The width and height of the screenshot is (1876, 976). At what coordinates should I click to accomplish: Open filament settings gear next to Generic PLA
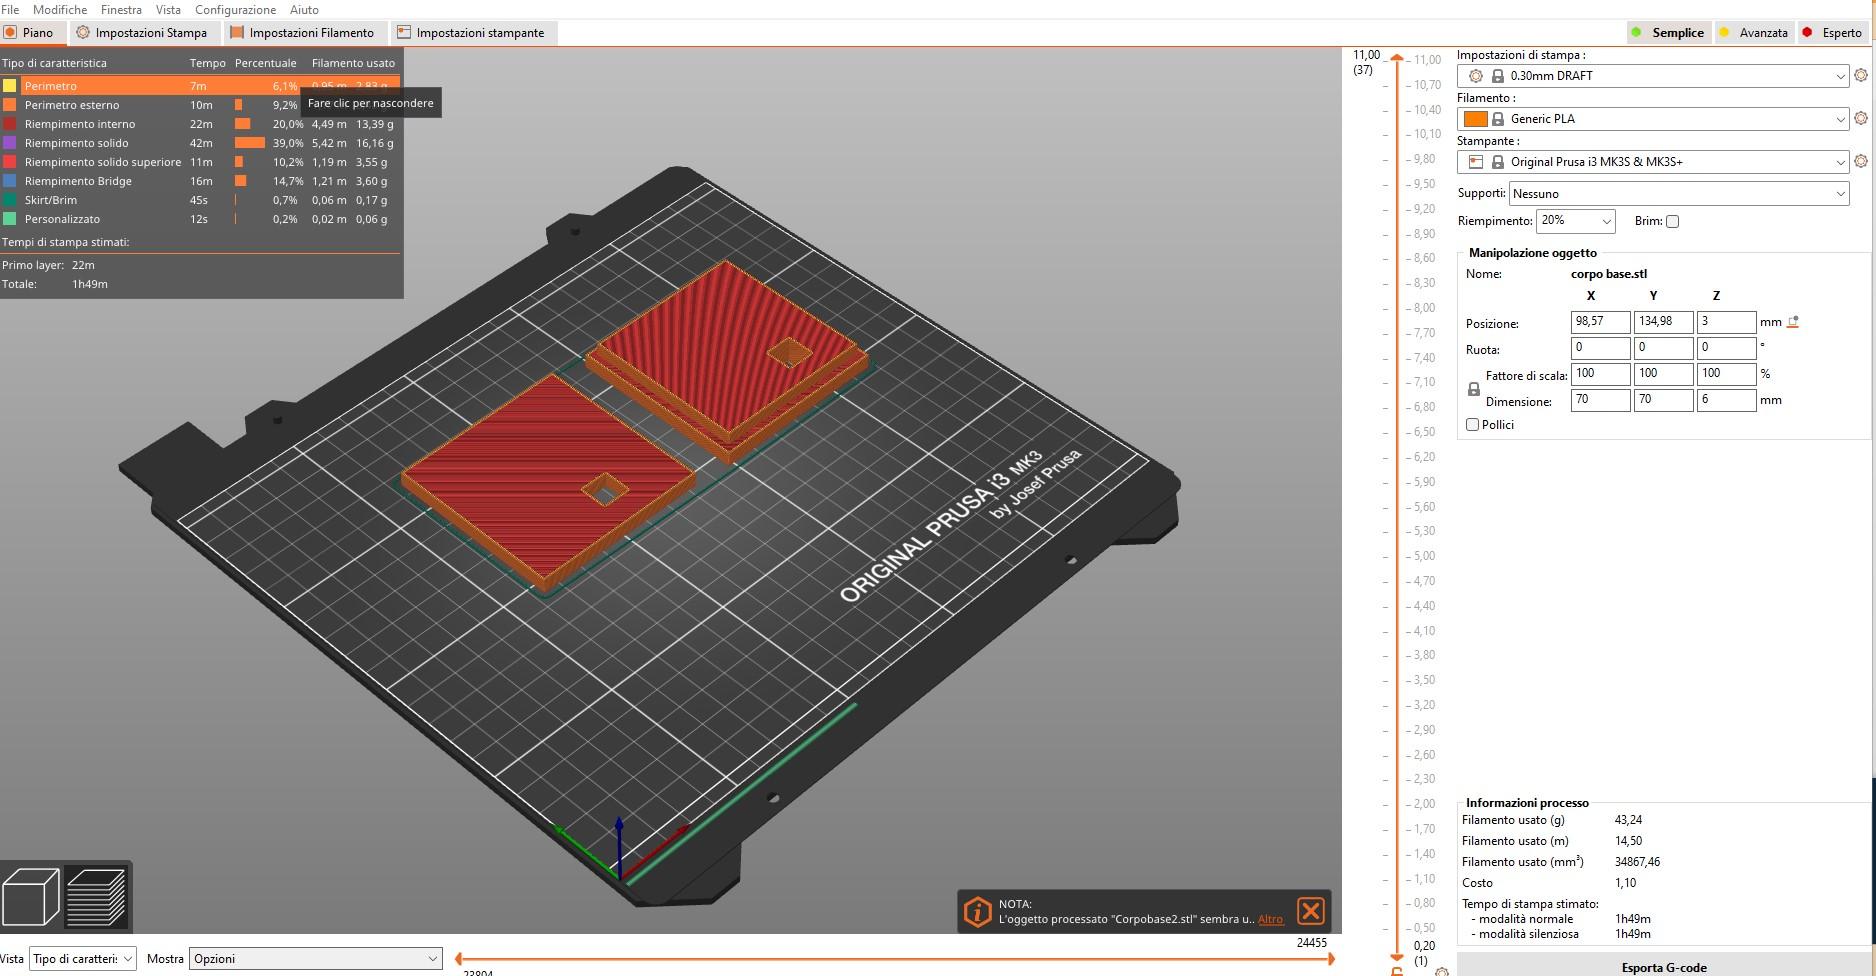click(1860, 119)
